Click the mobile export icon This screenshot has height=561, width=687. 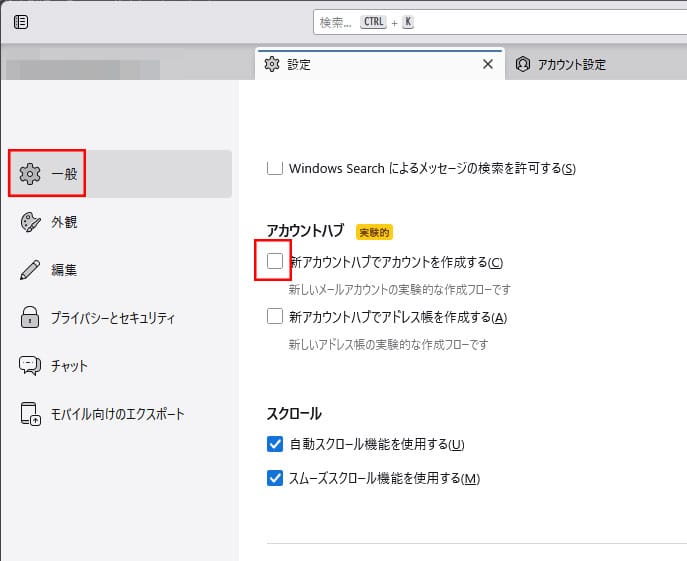point(30,414)
